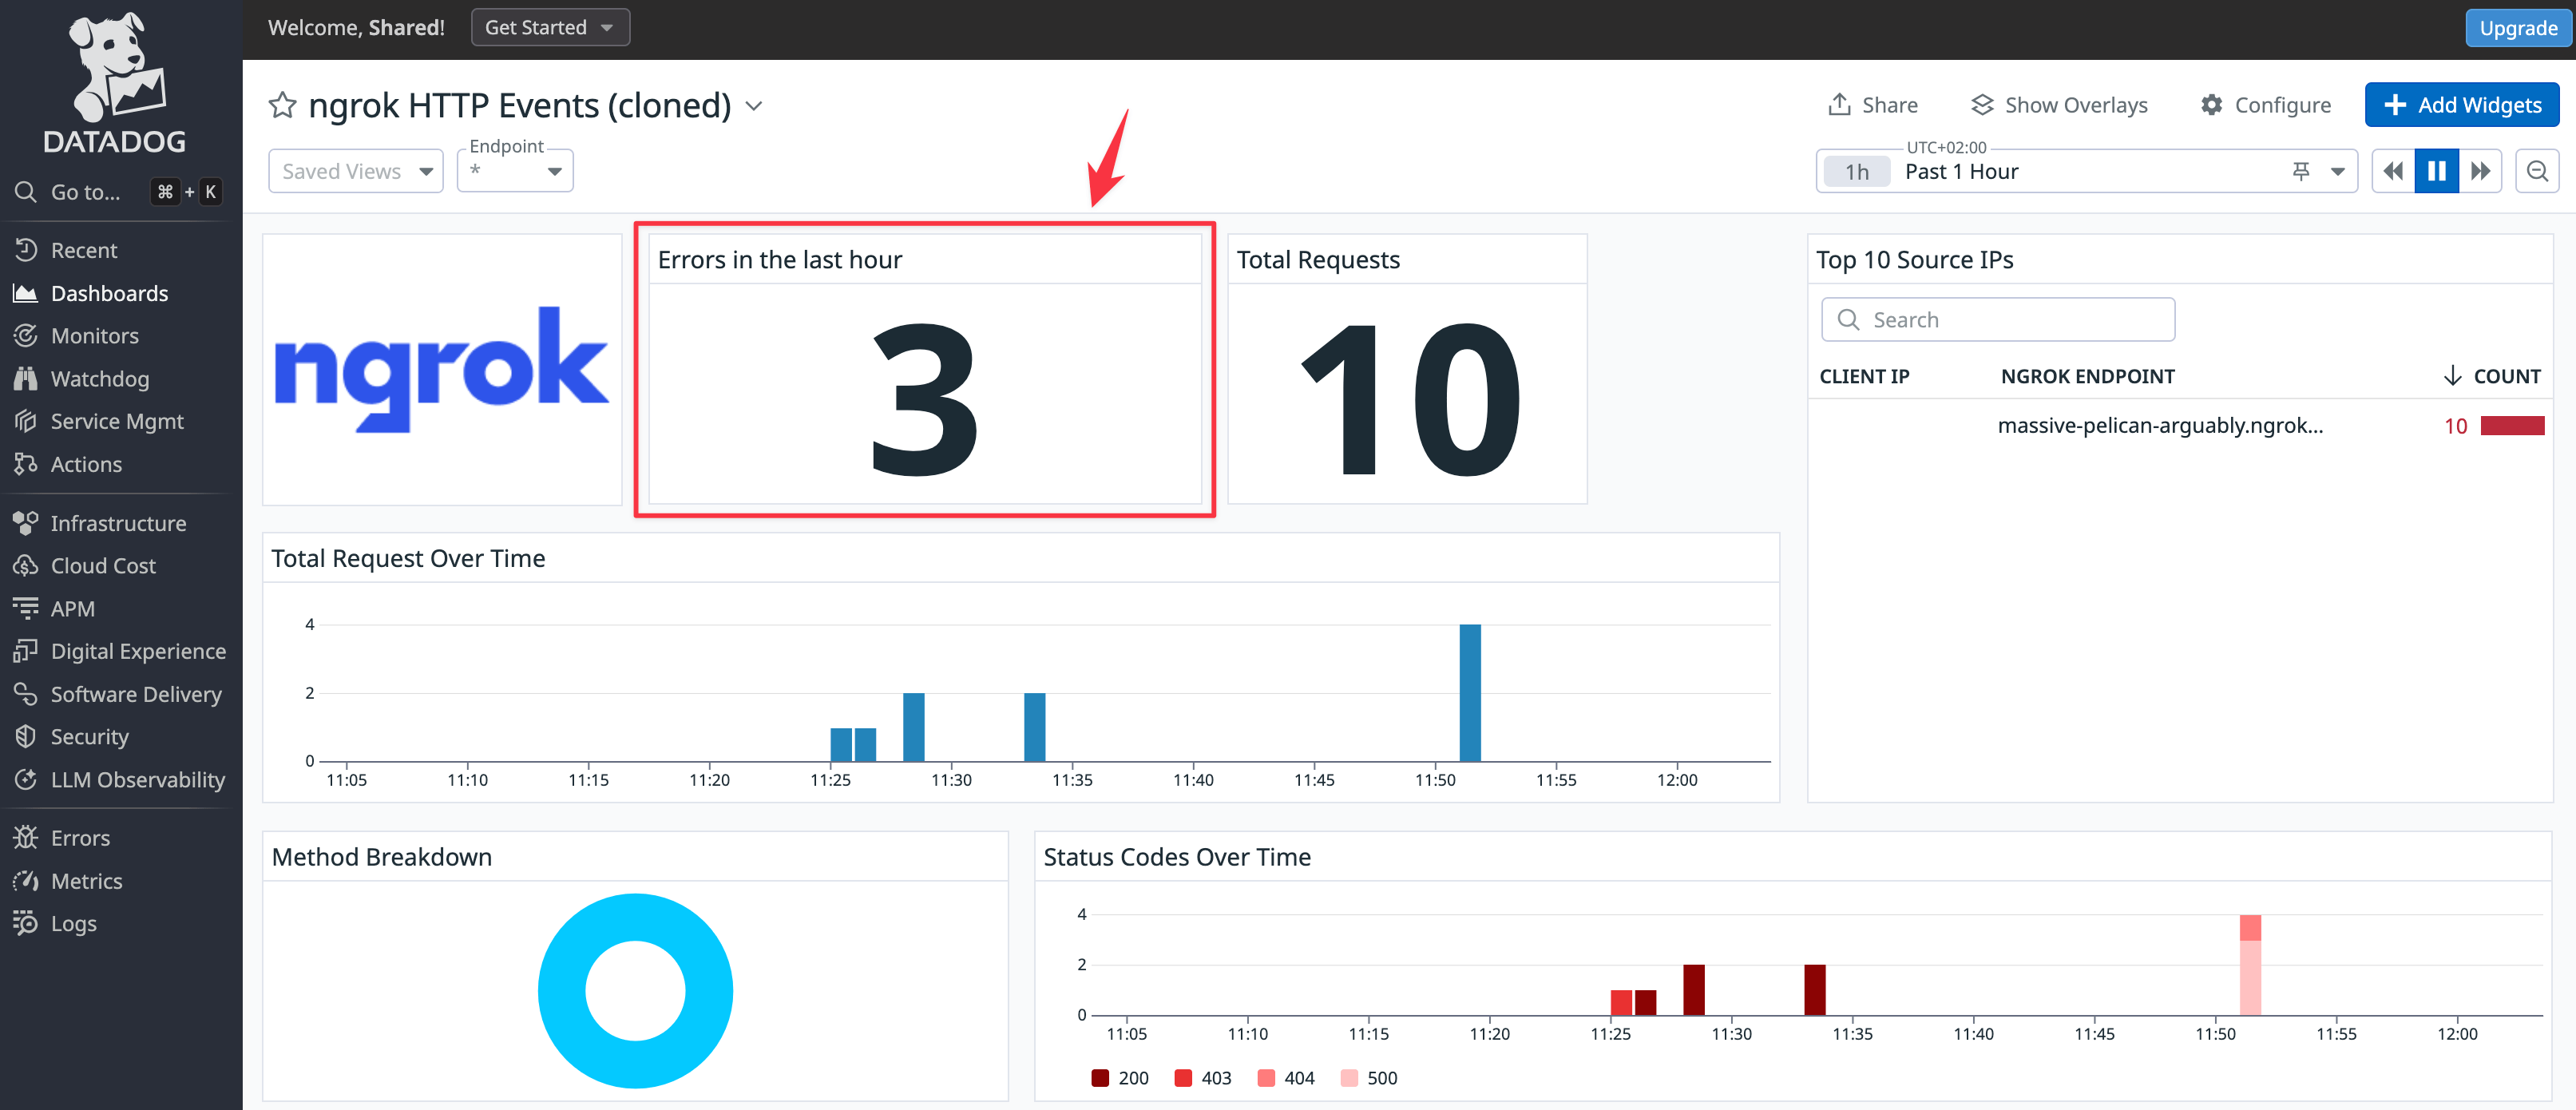2576x1110 pixels.
Task: Click the zoom out magnifier icon
Action: coord(2536,171)
